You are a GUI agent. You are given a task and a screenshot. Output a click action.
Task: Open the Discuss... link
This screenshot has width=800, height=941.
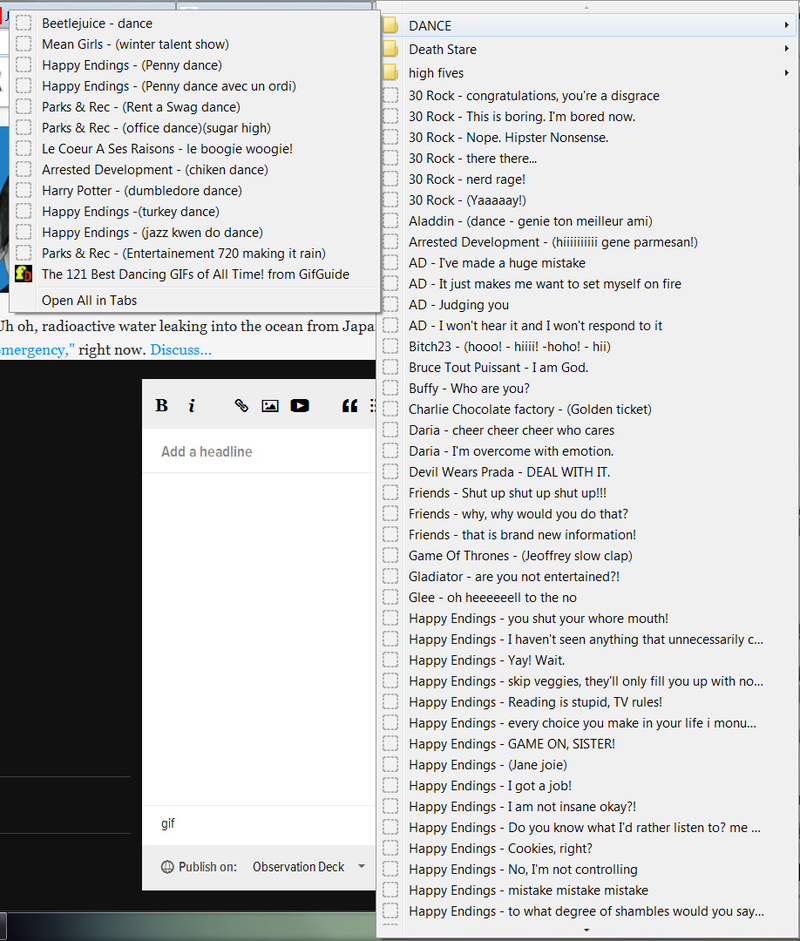(x=181, y=349)
